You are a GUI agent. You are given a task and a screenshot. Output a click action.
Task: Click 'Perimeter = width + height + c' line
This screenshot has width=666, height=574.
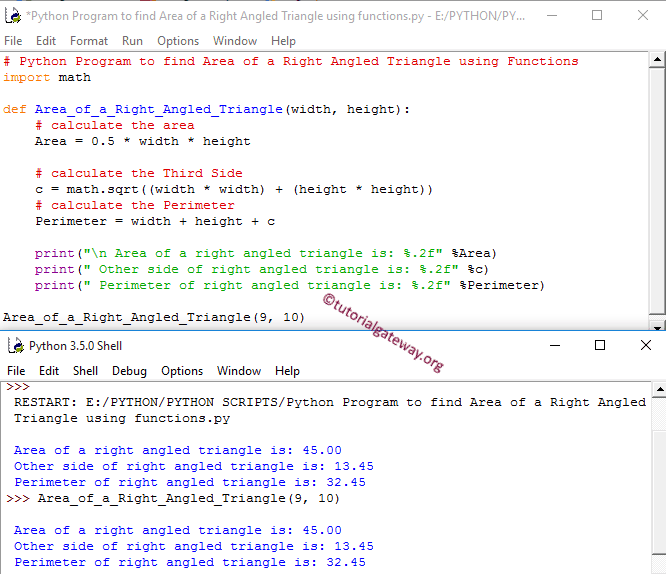pyautogui.click(x=155, y=221)
